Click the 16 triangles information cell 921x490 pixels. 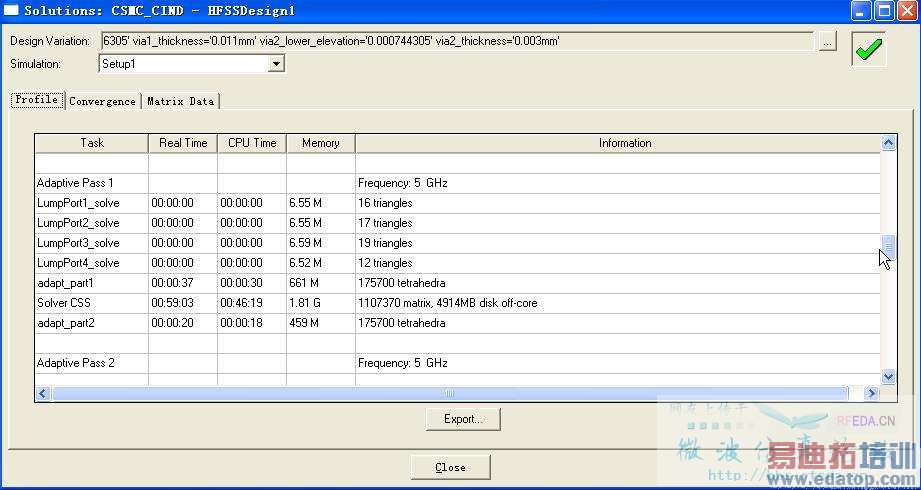pyautogui.click(x=618, y=203)
